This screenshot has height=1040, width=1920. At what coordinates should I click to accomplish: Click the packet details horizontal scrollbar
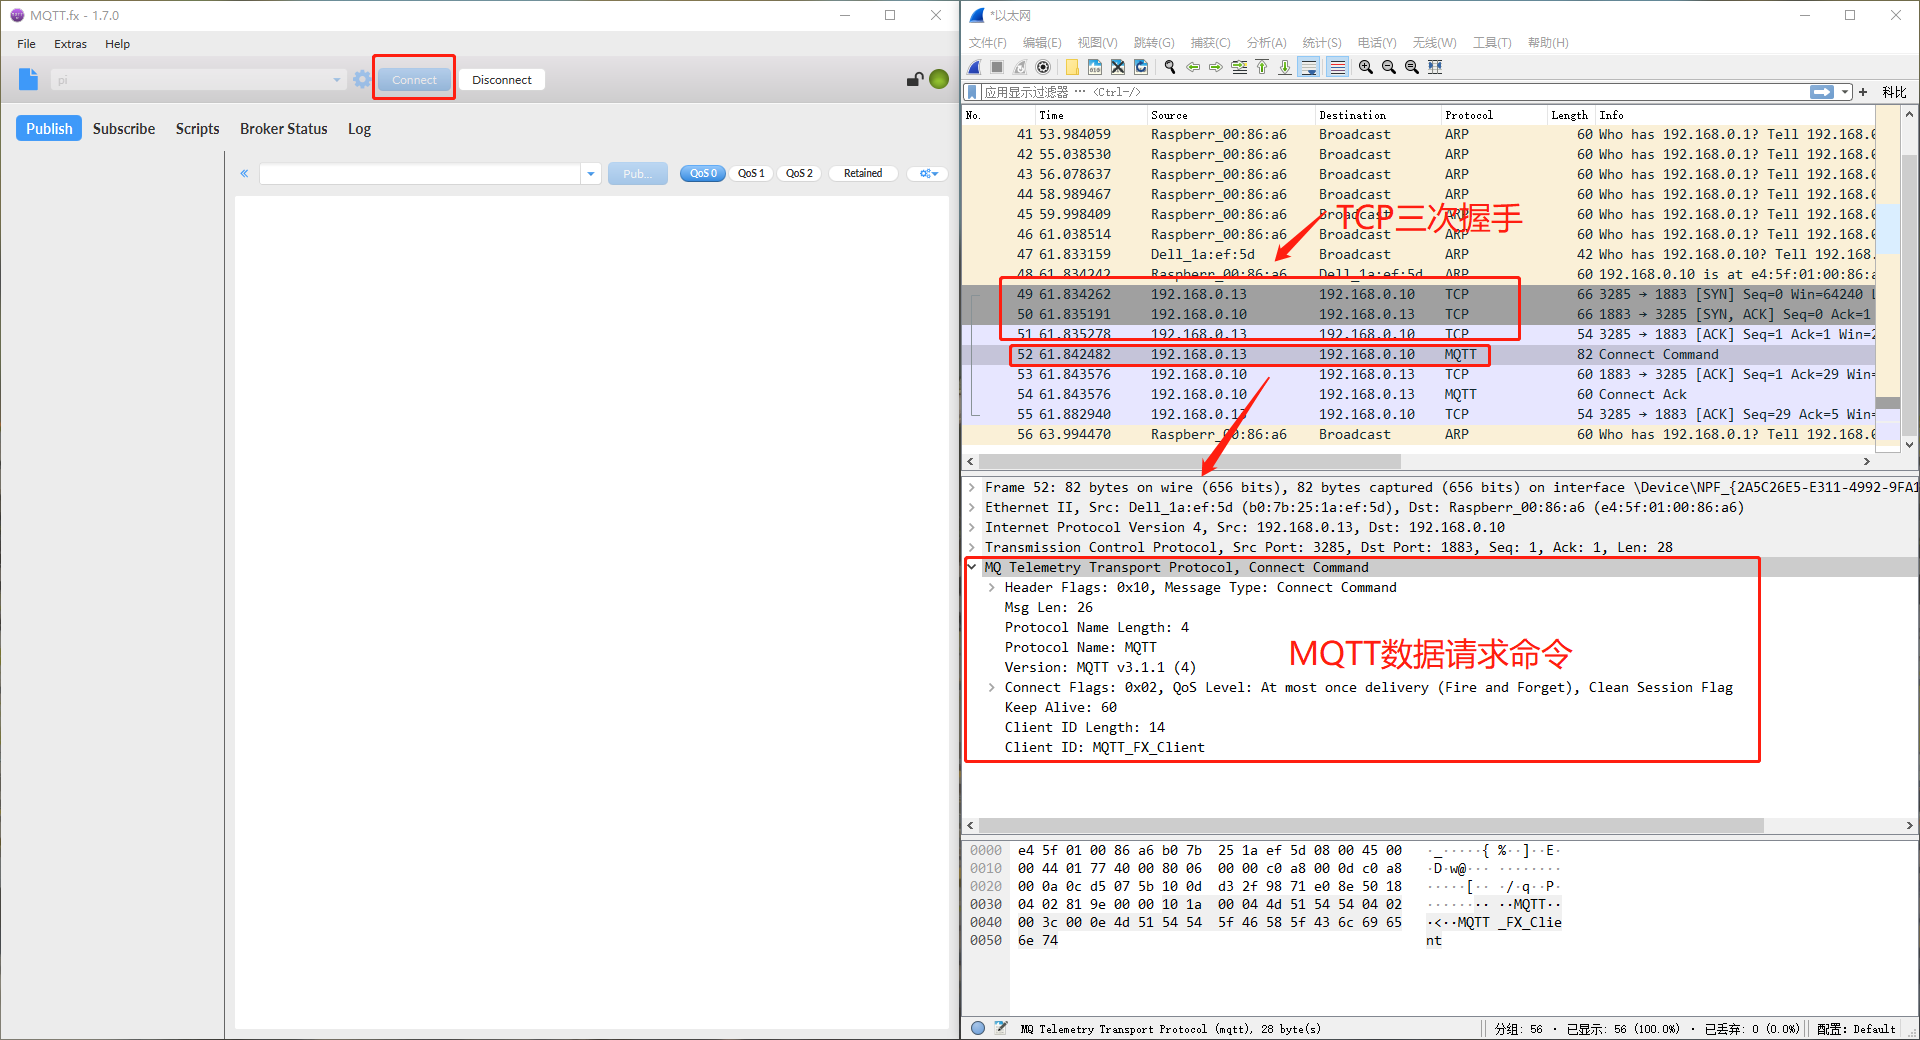click(1370, 826)
